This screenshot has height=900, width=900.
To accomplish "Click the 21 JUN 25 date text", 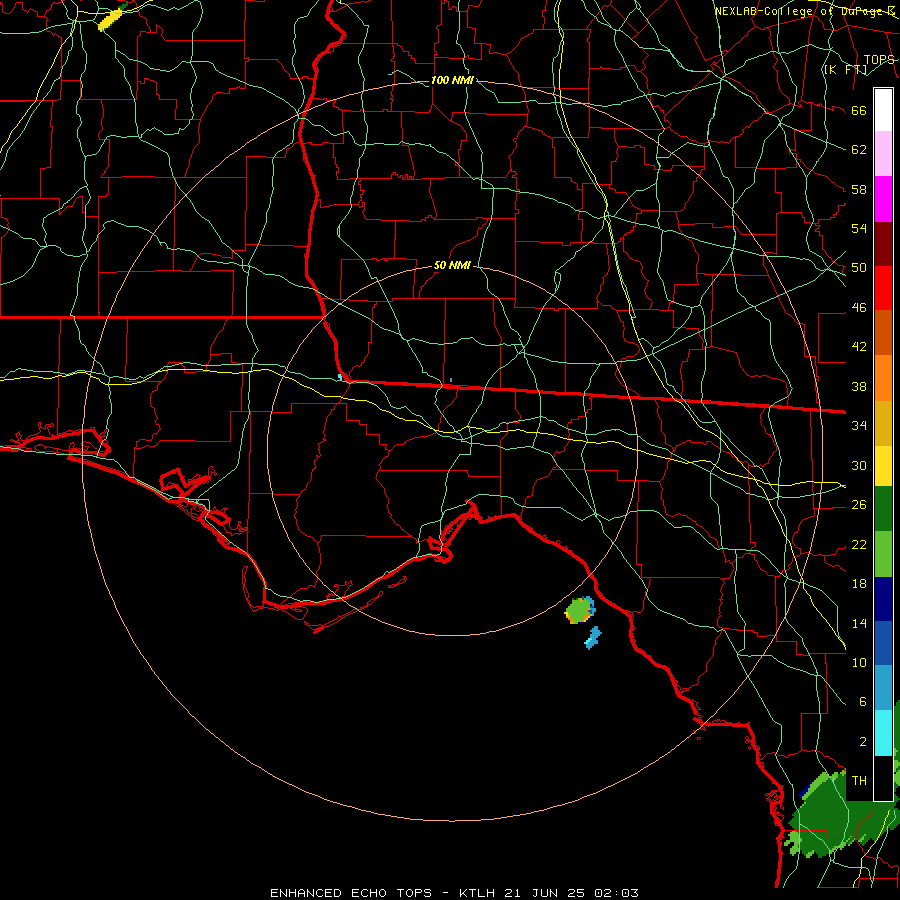I will point(545,893).
